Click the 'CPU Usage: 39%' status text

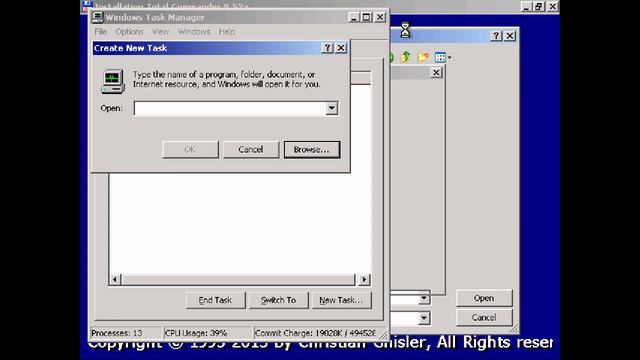pos(196,333)
